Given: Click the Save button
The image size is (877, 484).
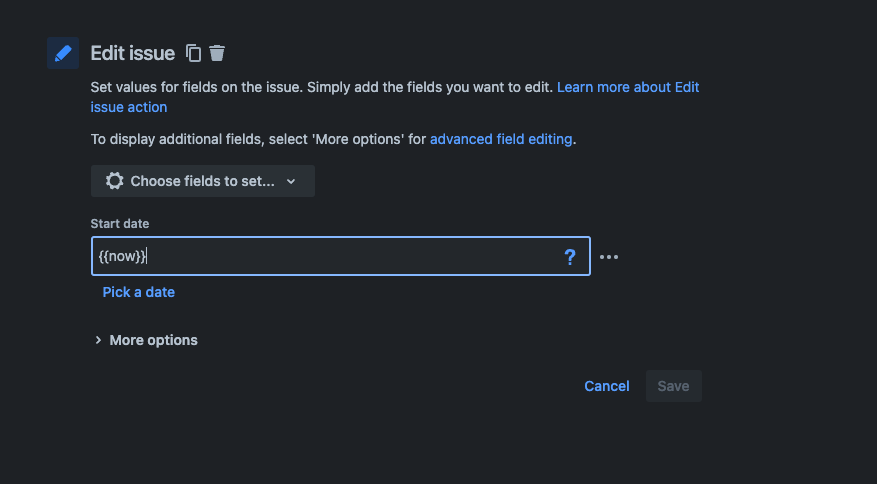Looking at the screenshot, I should coord(673,386).
